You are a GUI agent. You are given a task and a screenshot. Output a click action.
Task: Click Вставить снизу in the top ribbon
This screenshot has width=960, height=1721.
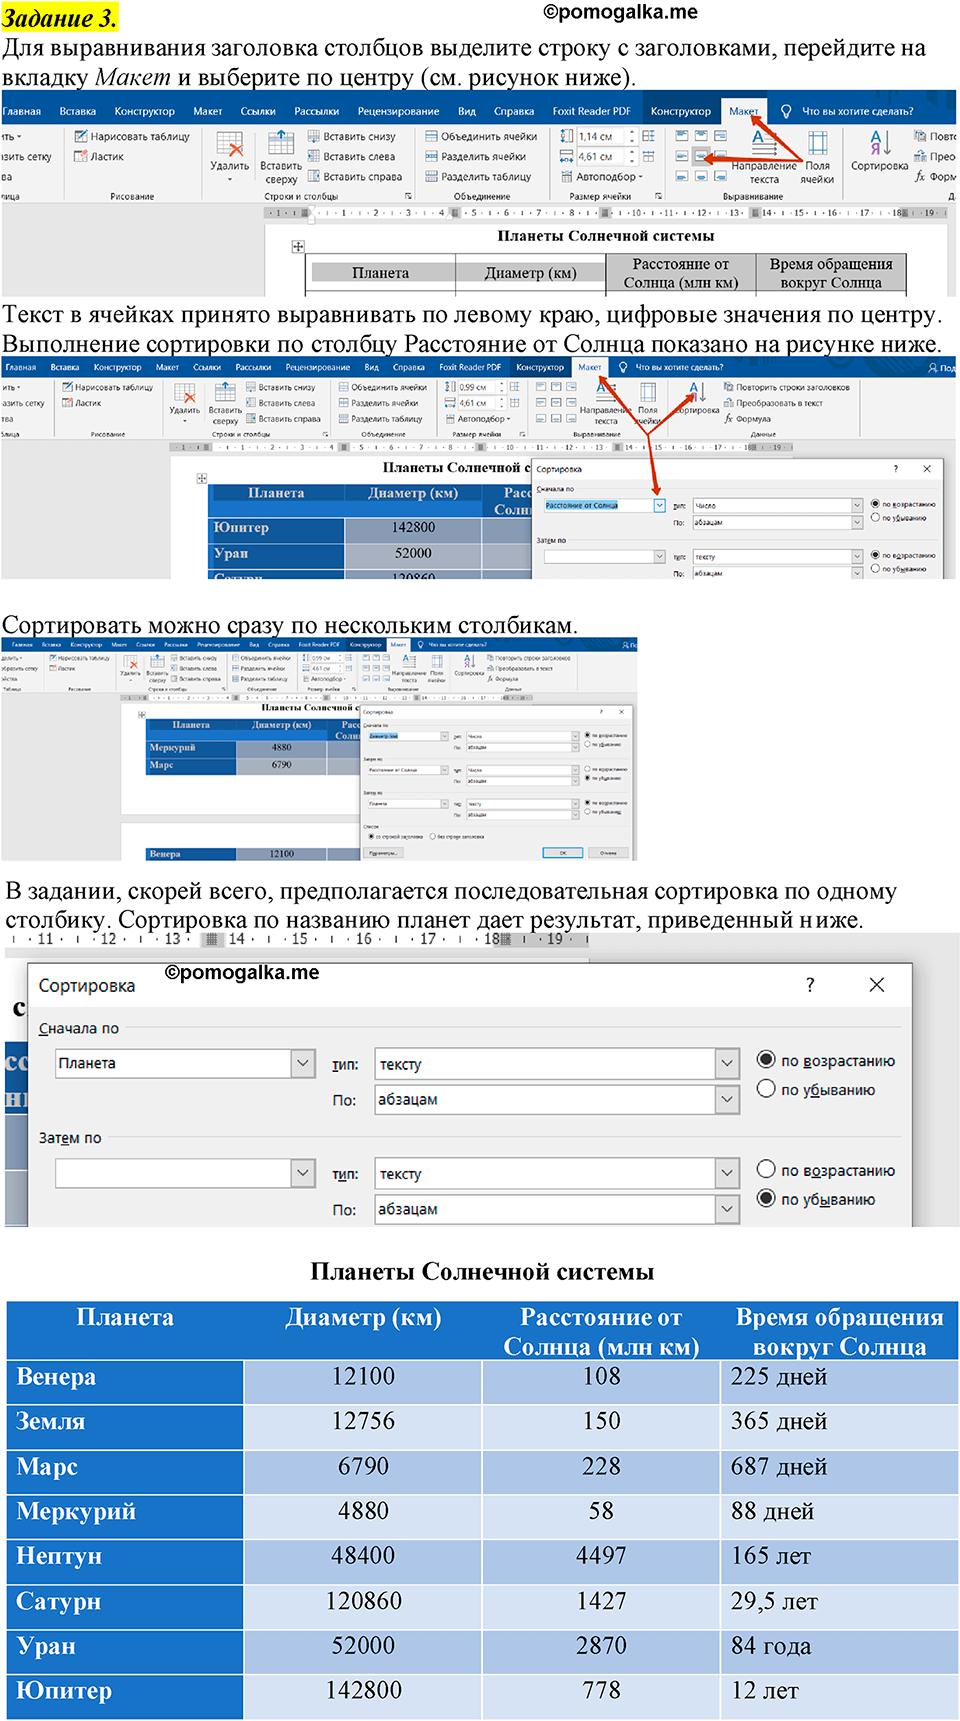point(351,136)
